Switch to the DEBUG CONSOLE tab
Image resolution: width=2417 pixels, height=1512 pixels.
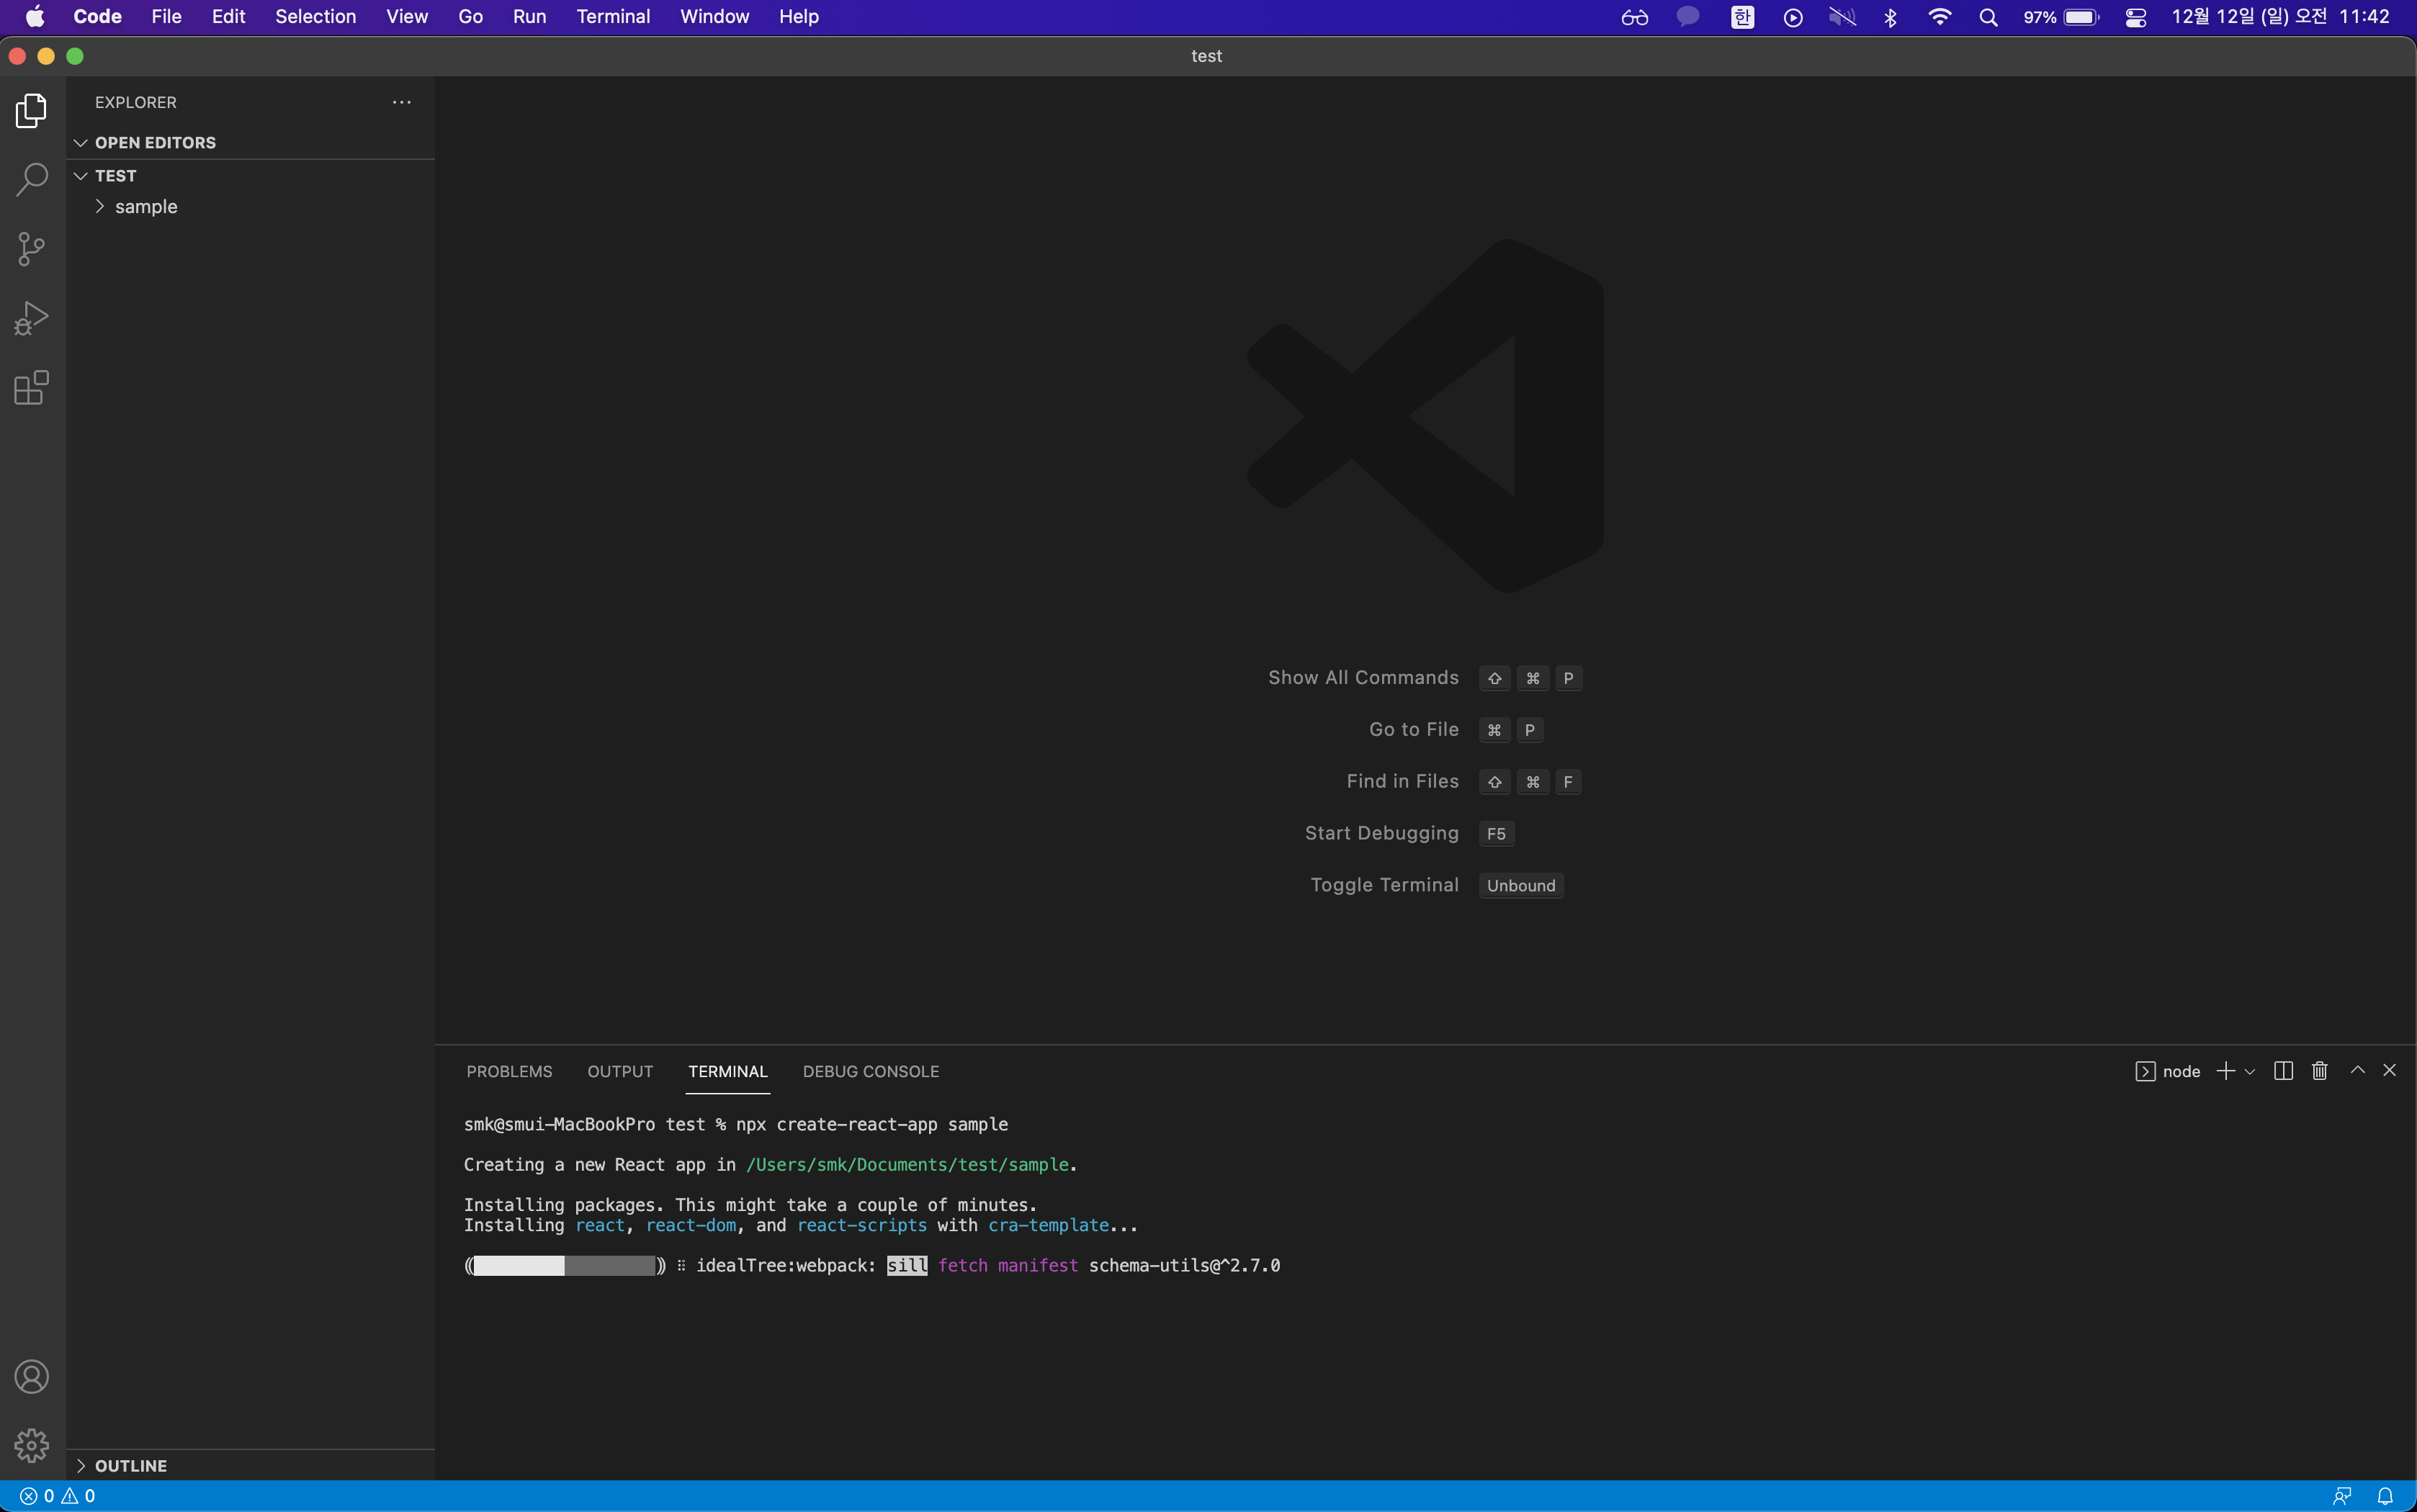click(871, 1071)
